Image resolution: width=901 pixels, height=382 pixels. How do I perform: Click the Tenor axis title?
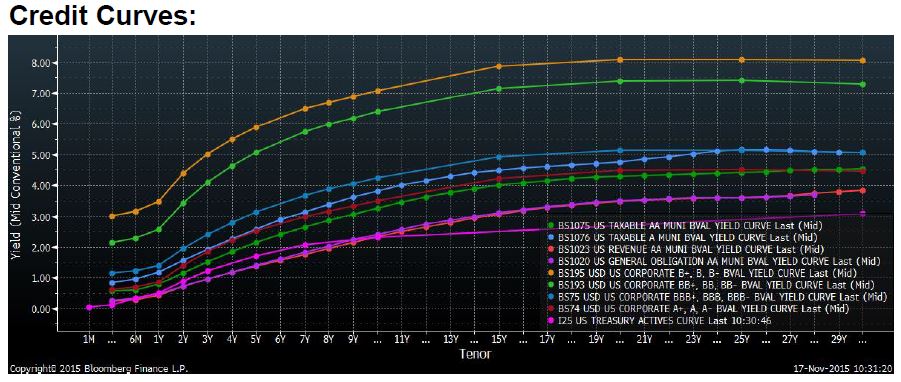475,354
